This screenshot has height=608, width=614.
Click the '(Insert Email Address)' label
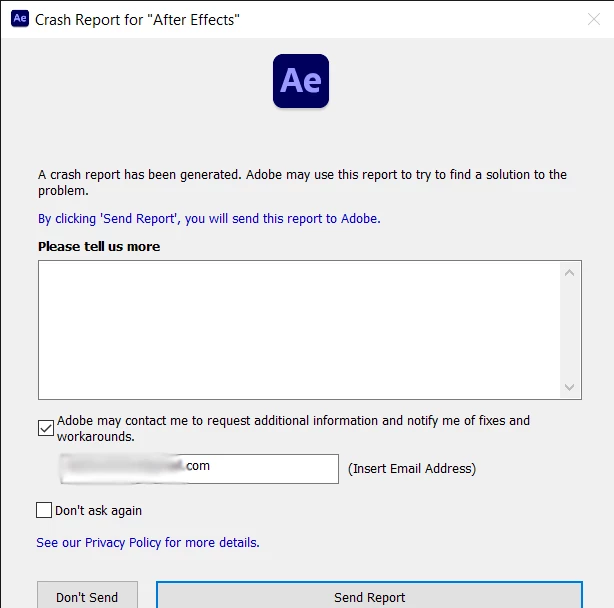pos(412,469)
